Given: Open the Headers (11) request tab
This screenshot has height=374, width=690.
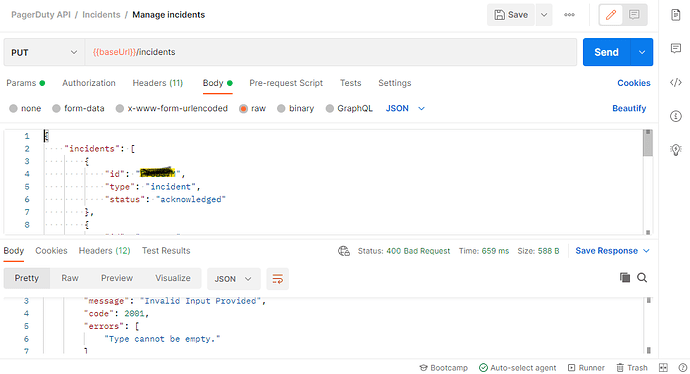Looking at the screenshot, I should pyautogui.click(x=158, y=83).
